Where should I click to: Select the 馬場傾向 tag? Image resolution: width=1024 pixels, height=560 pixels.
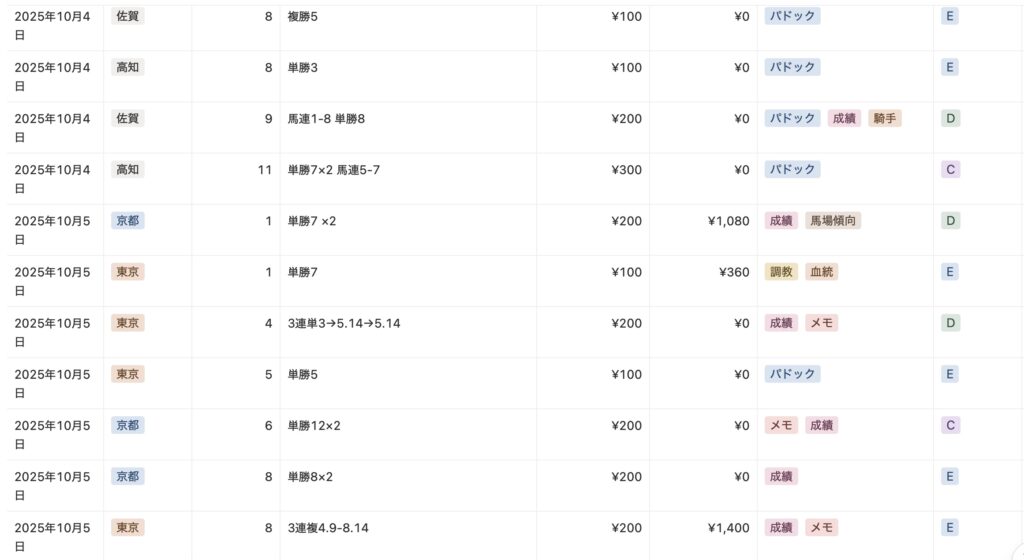coord(833,221)
